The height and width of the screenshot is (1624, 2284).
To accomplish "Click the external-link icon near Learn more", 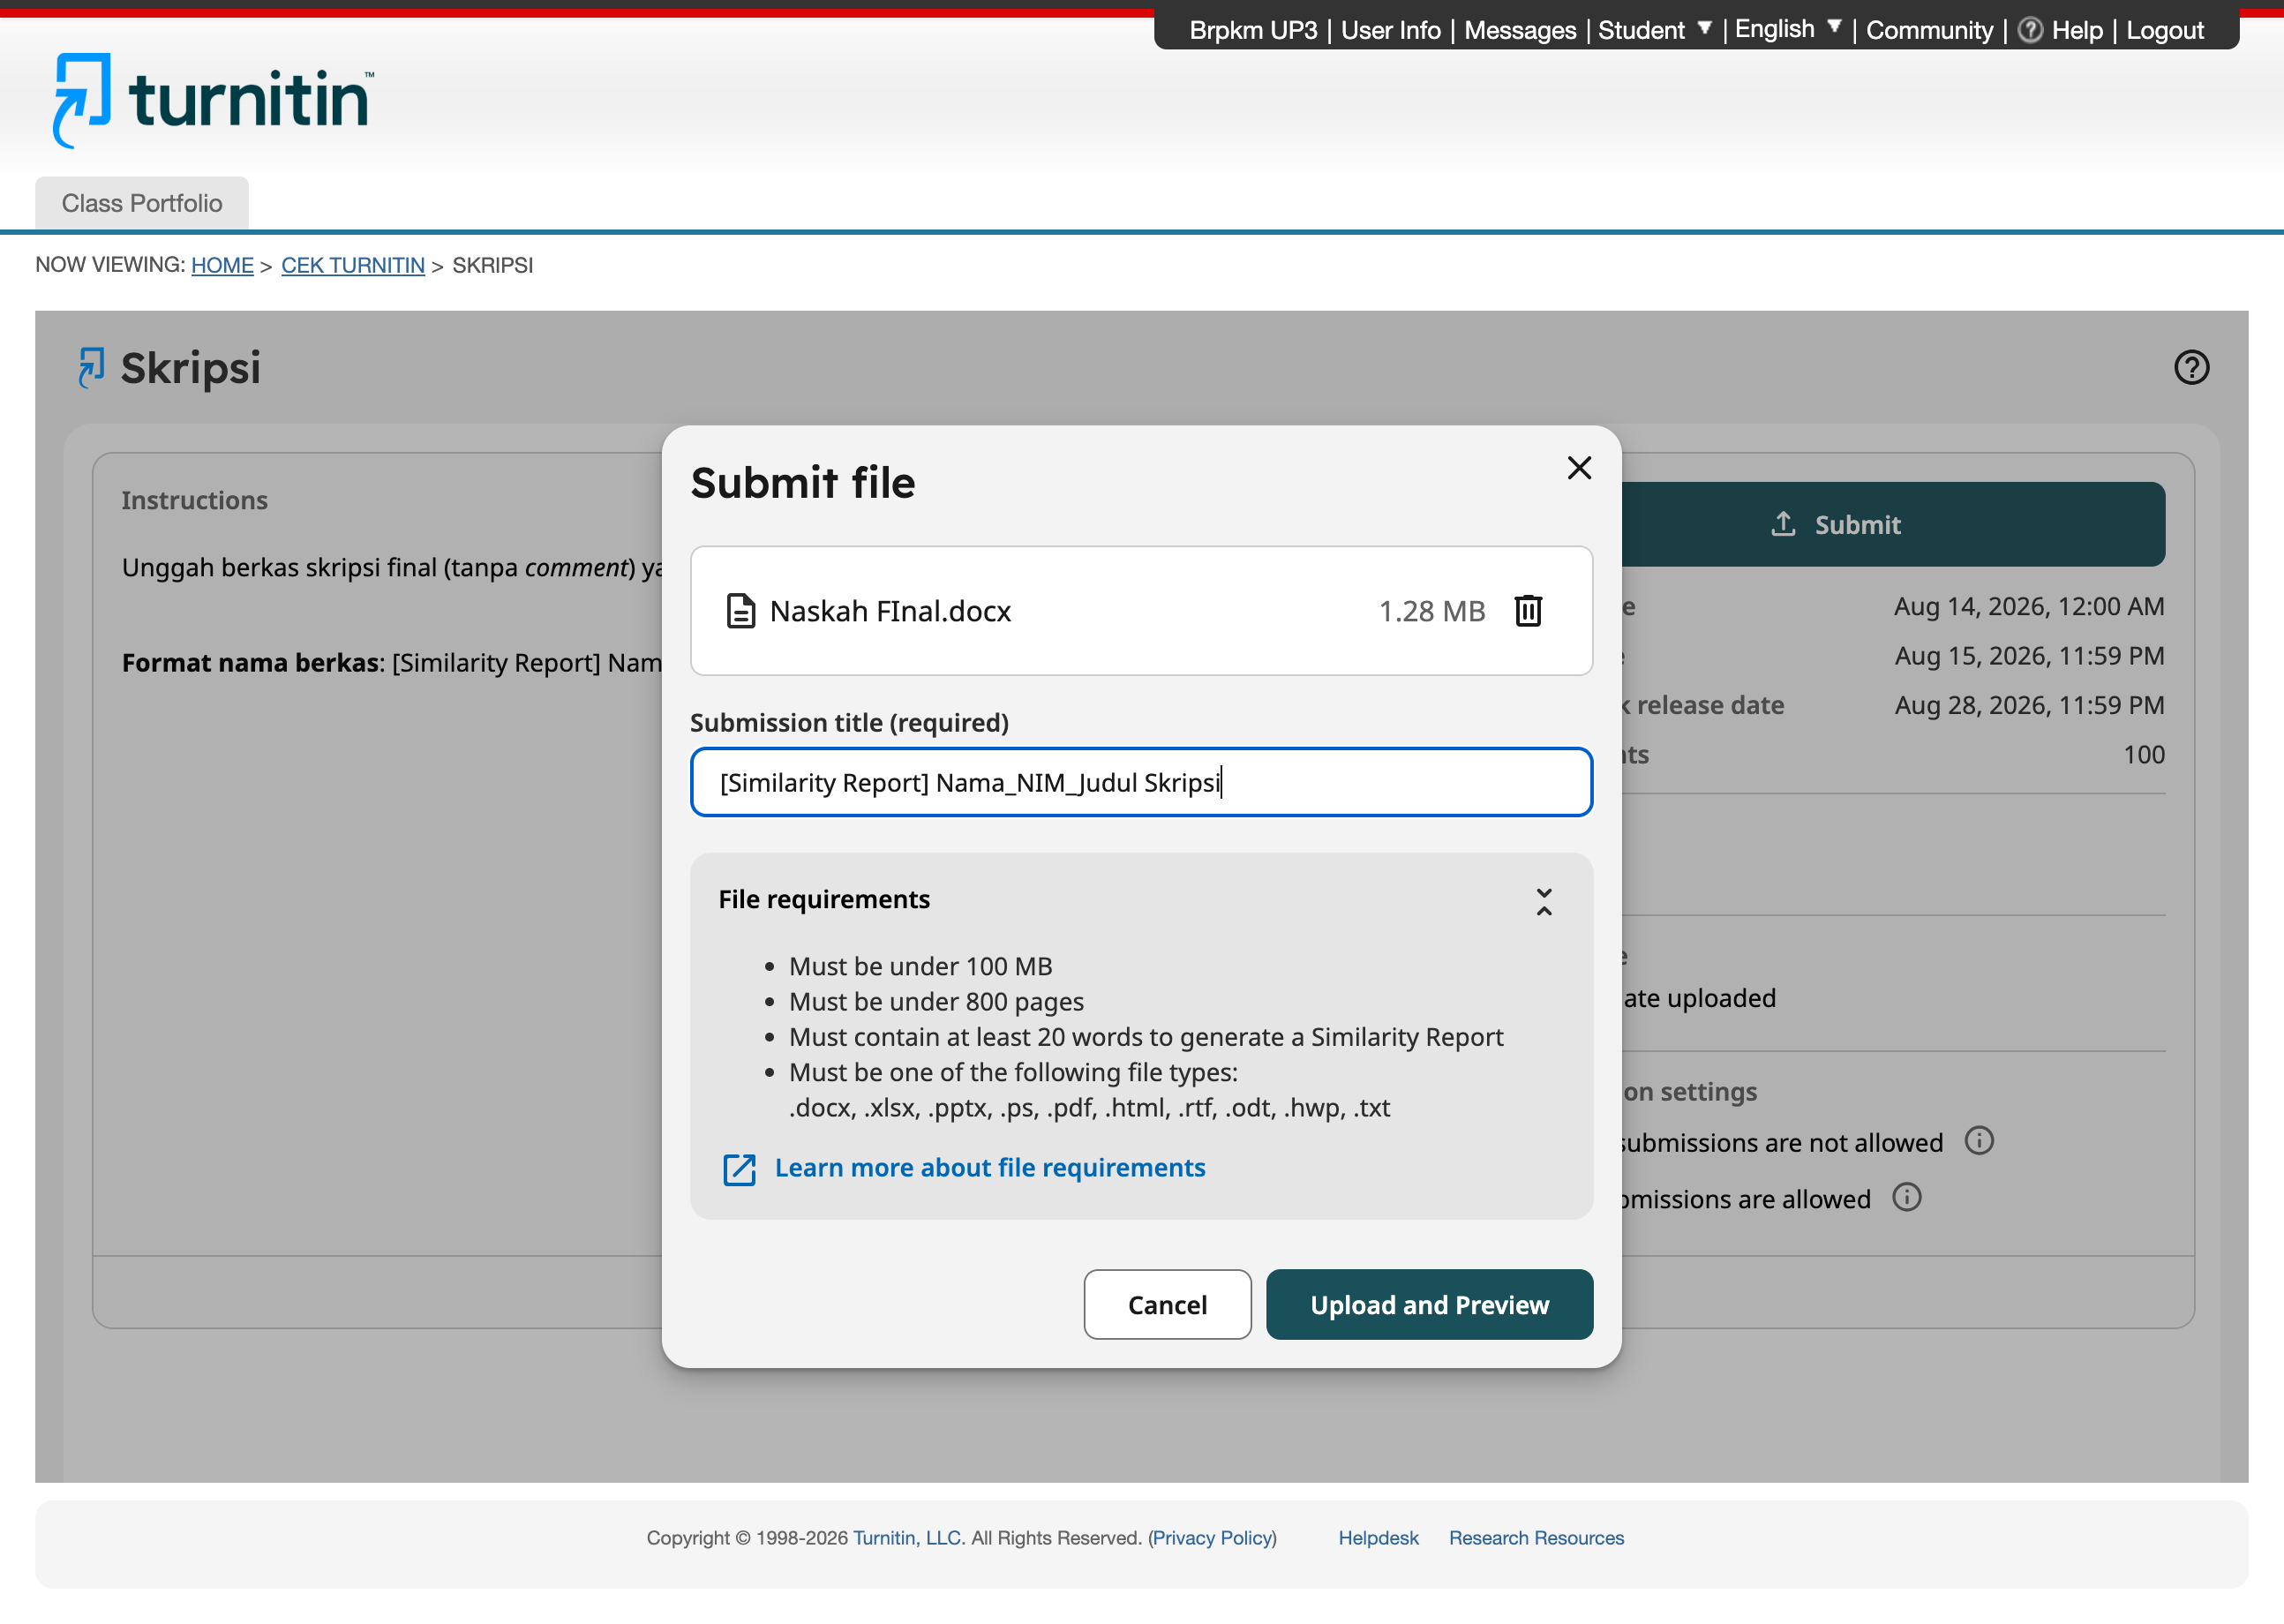I will (739, 1169).
